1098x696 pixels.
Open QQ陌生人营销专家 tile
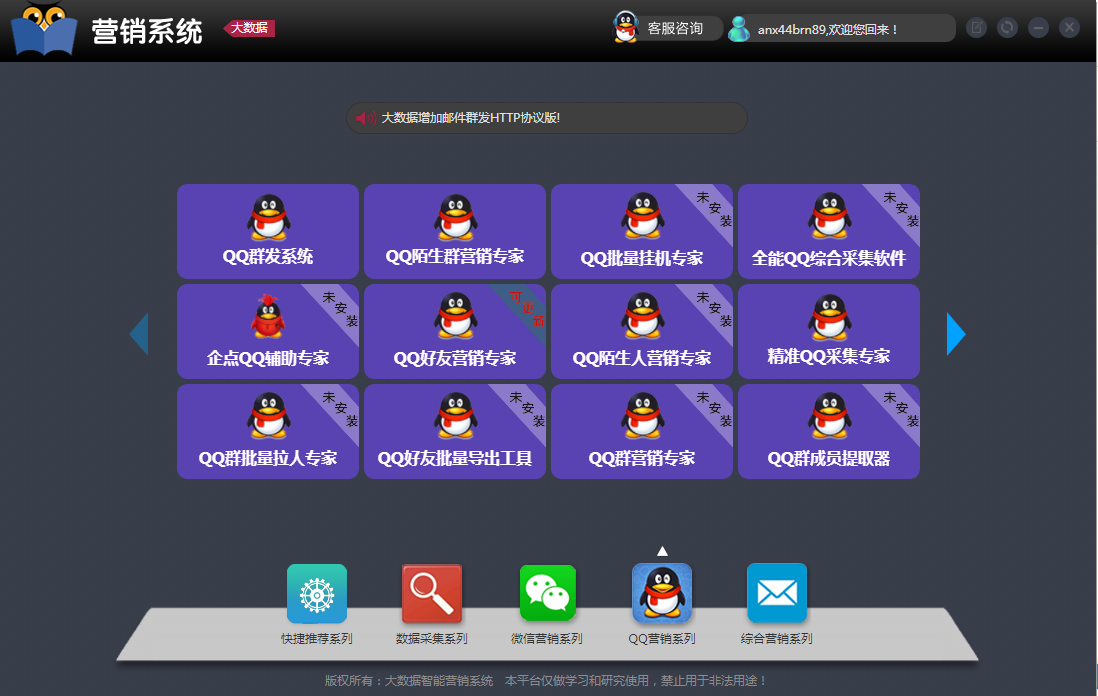[x=641, y=331]
